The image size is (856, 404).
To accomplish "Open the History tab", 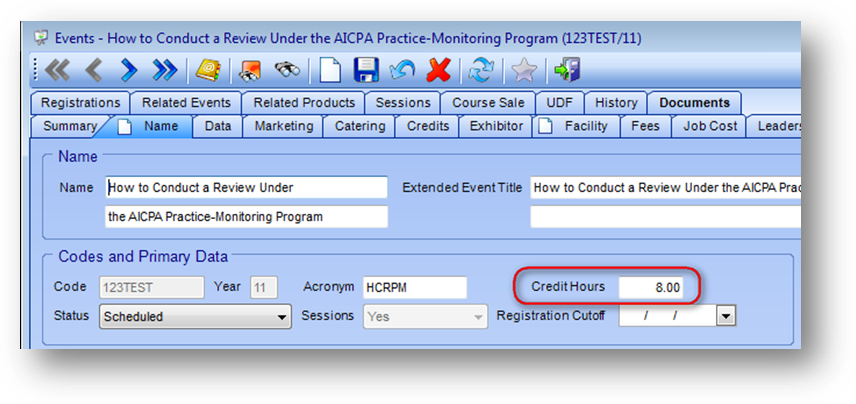I will click(x=616, y=103).
